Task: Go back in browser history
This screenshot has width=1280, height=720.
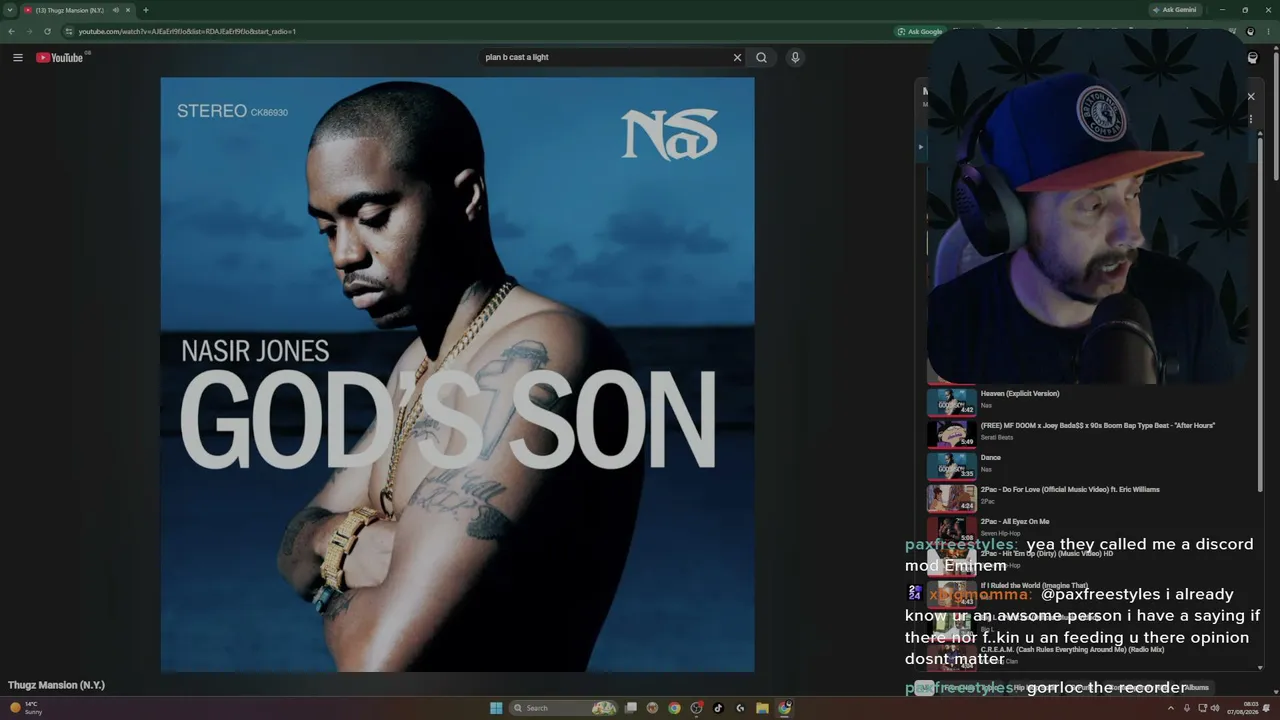Action: pos(12,31)
